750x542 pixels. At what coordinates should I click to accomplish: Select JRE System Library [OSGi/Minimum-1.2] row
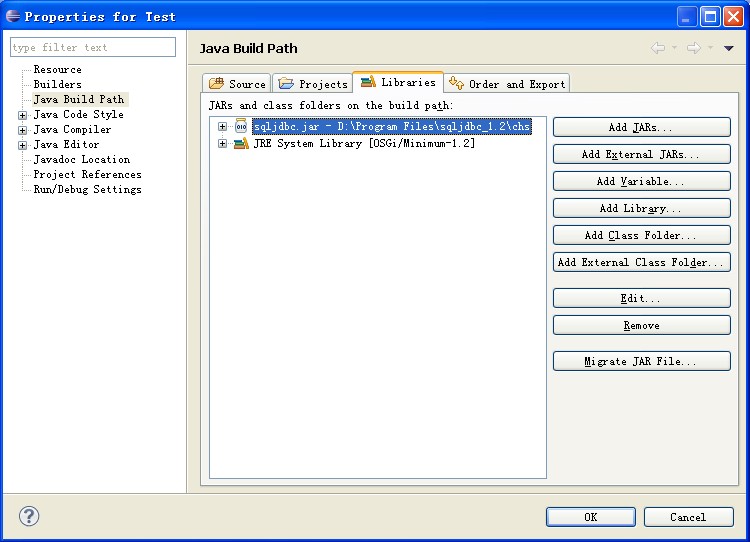[x=364, y=143]
